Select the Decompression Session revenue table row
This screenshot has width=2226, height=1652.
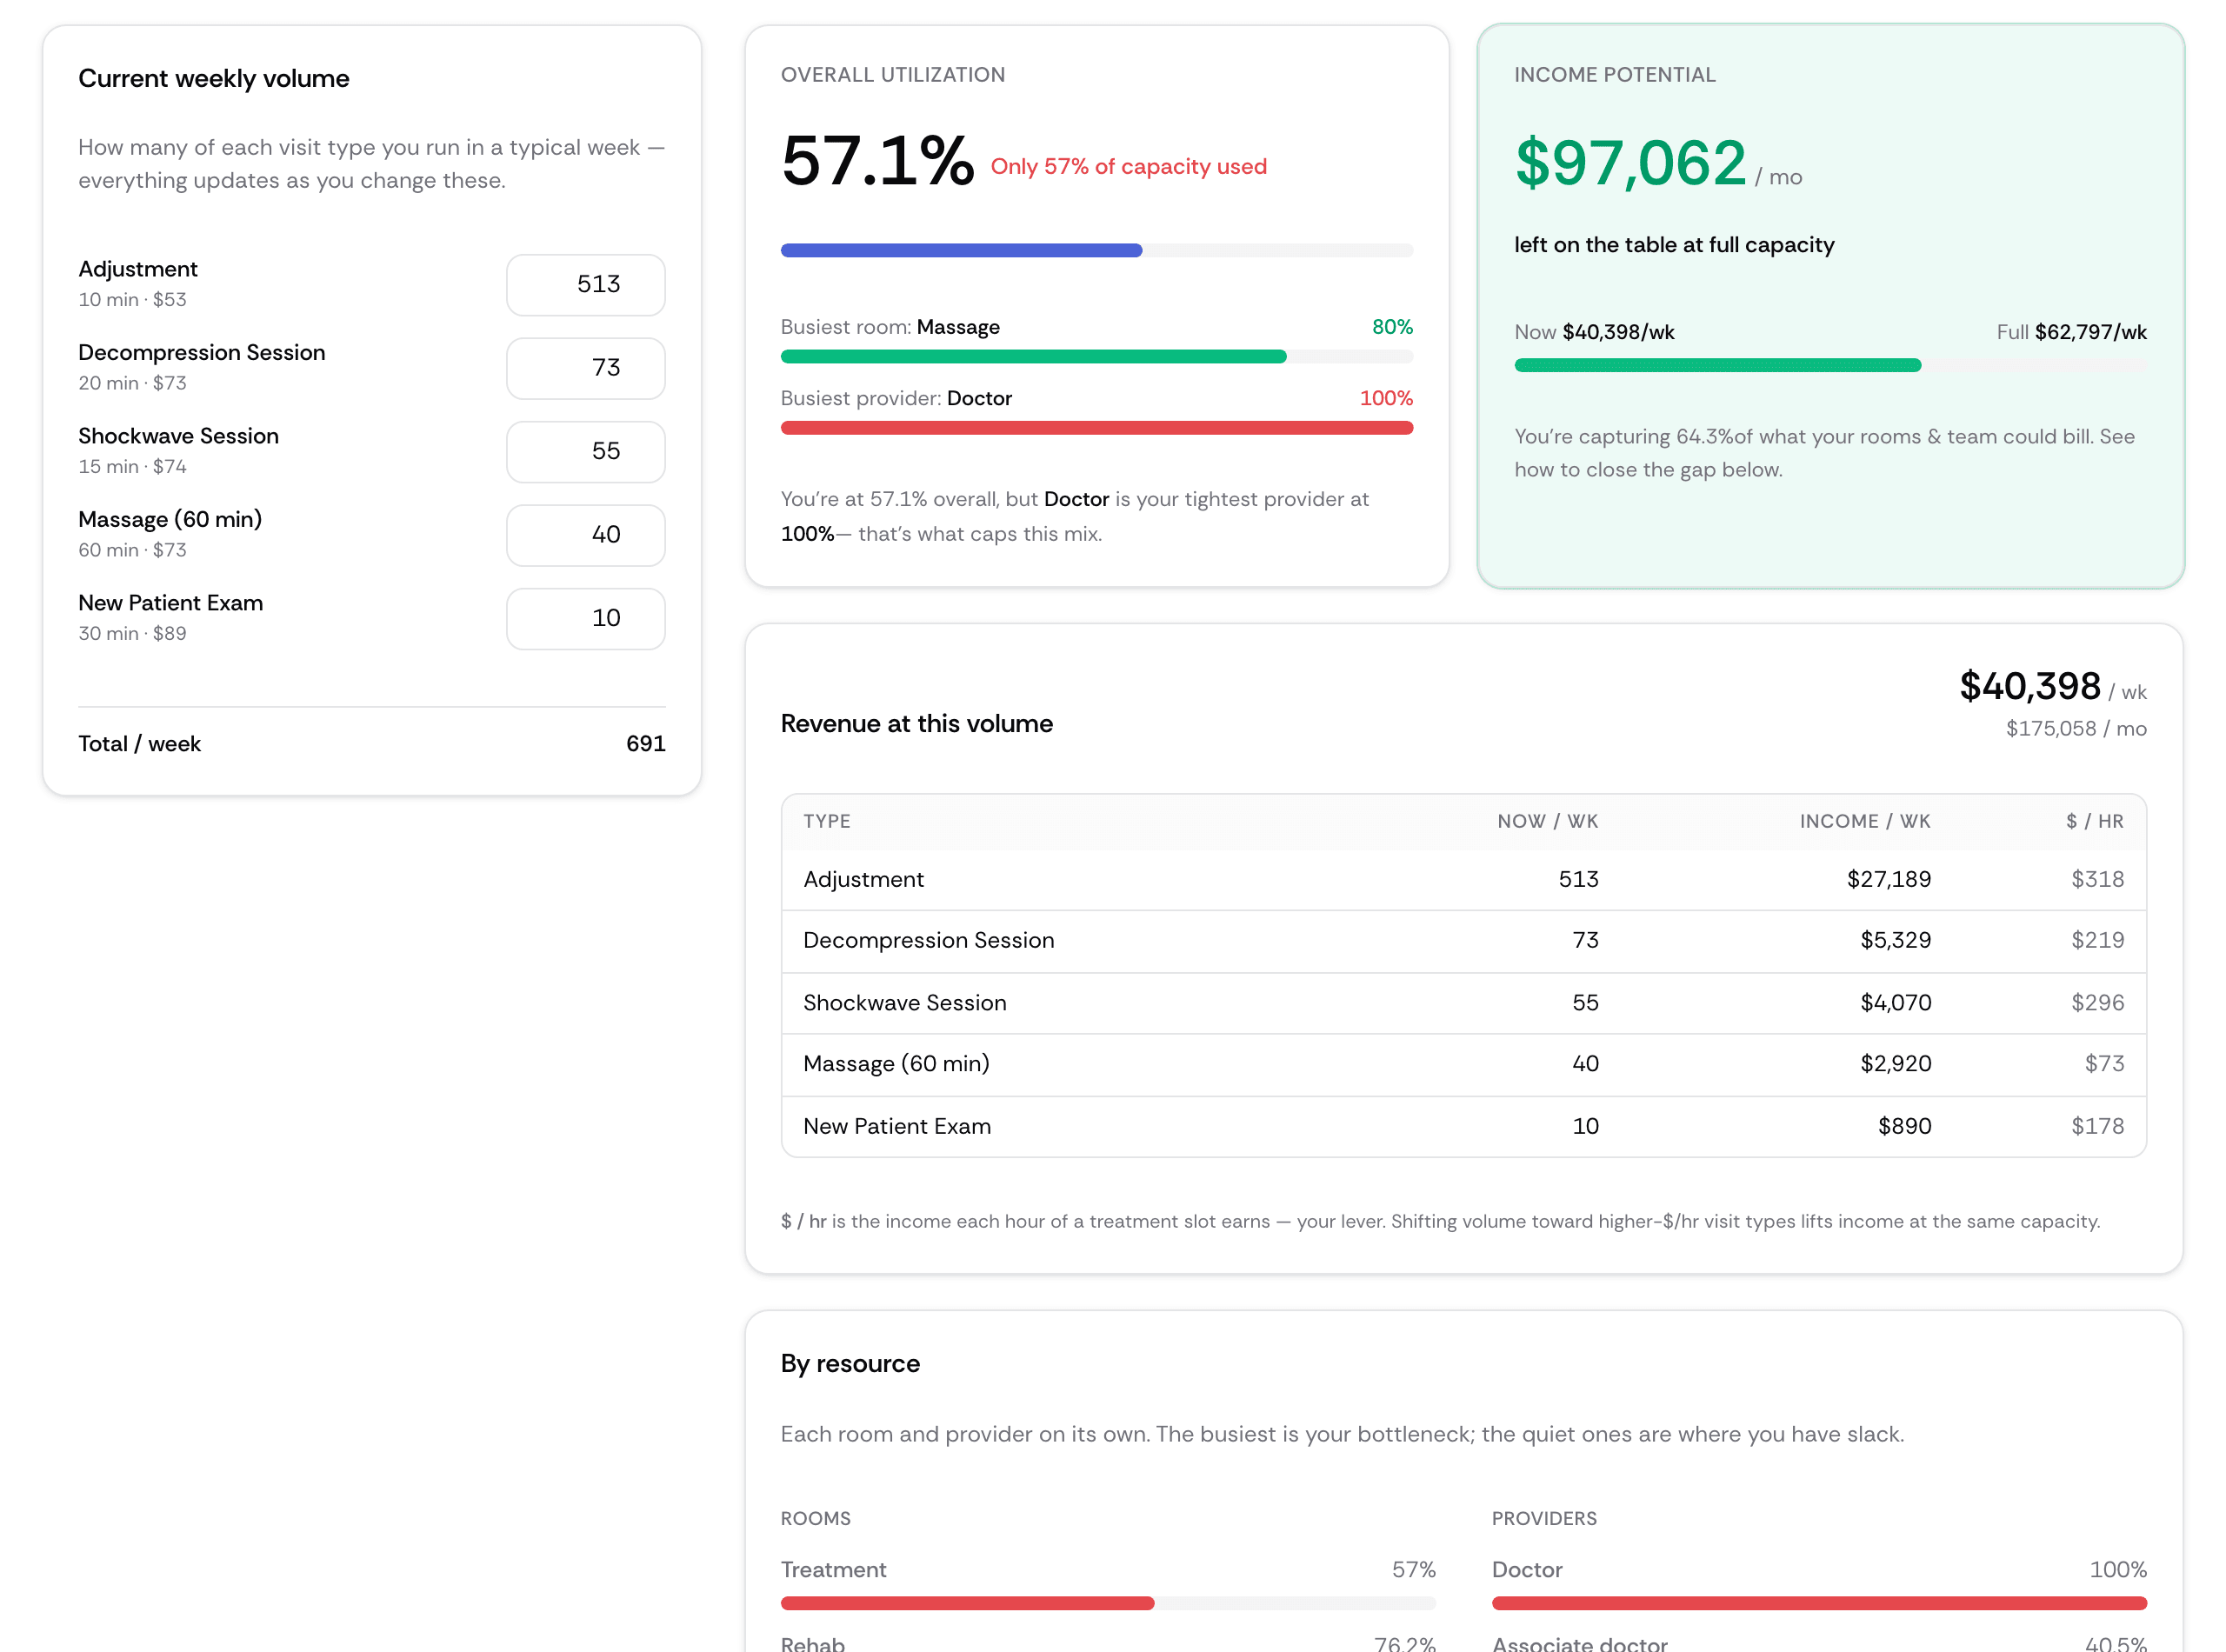[x=1463, y=941]
